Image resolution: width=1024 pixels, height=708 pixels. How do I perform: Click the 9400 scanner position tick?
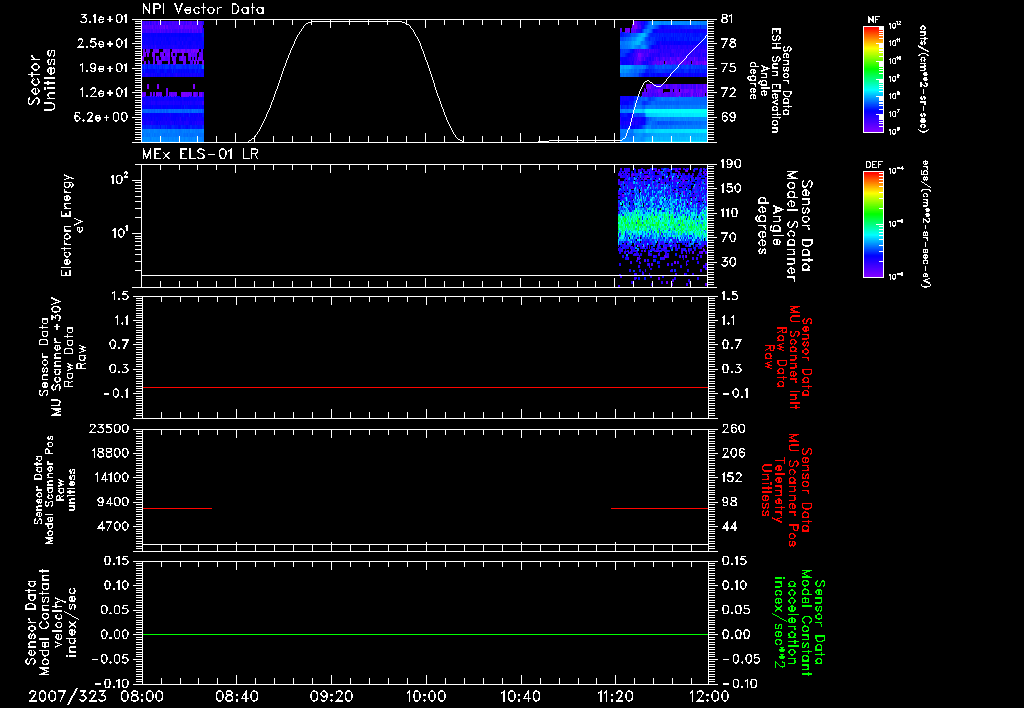[x=113, y=502]
